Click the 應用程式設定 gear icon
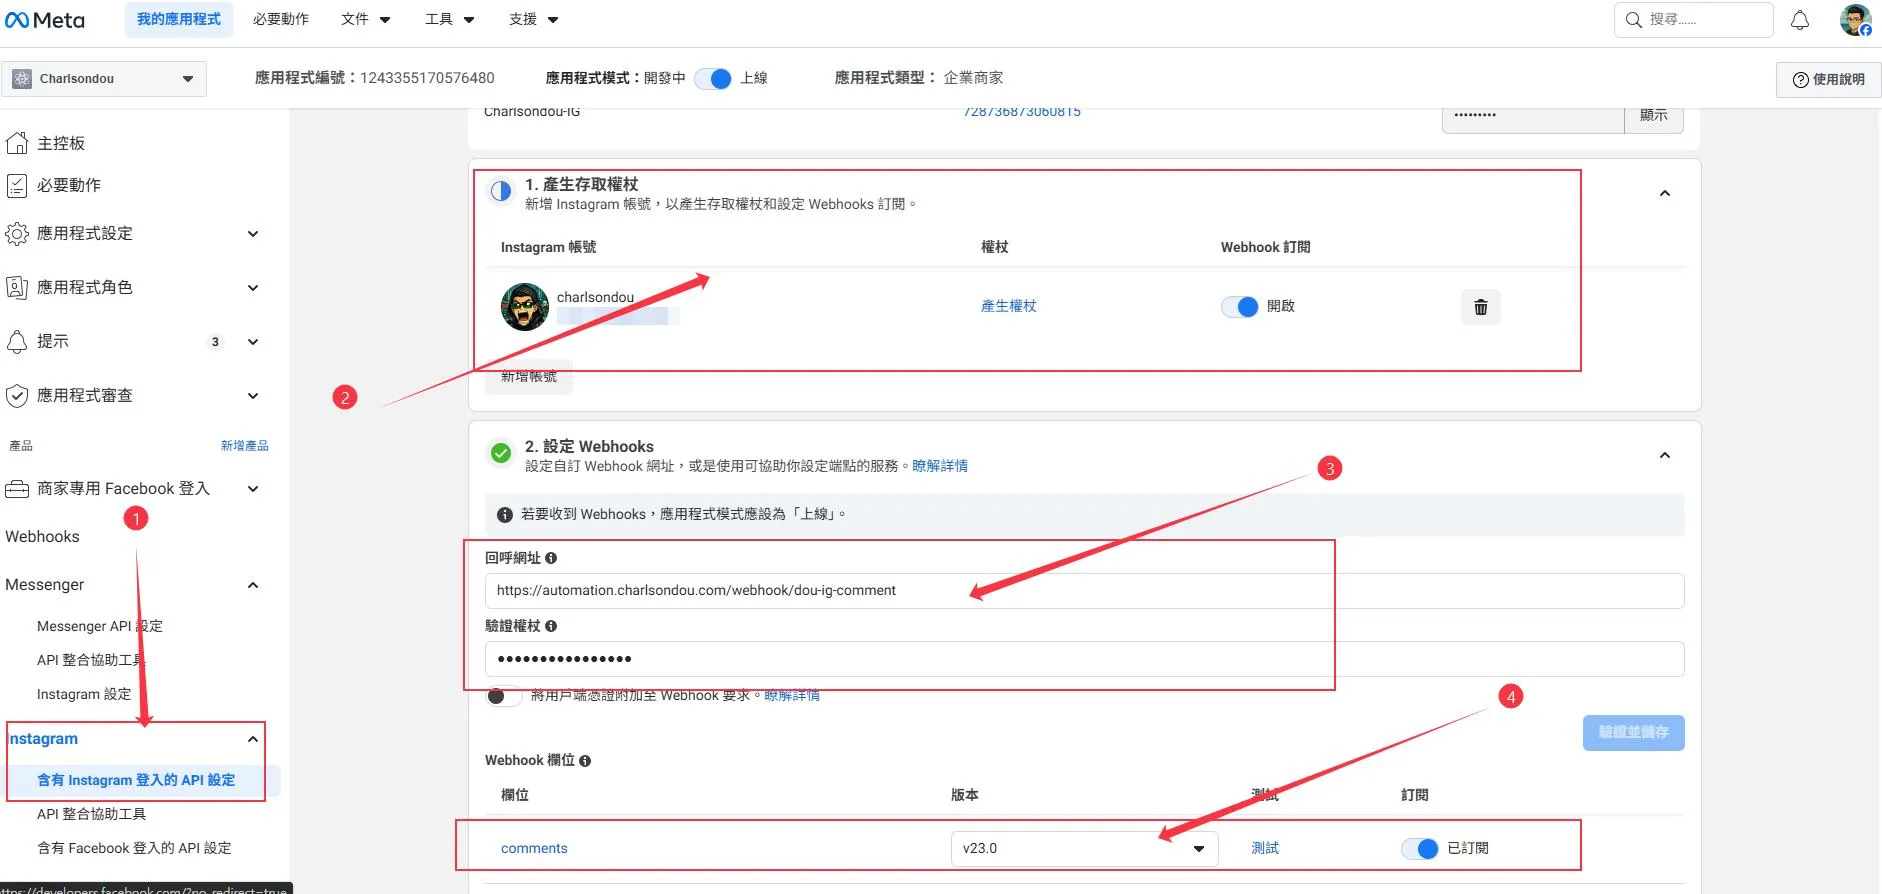1882x894 pixels. 17,233
